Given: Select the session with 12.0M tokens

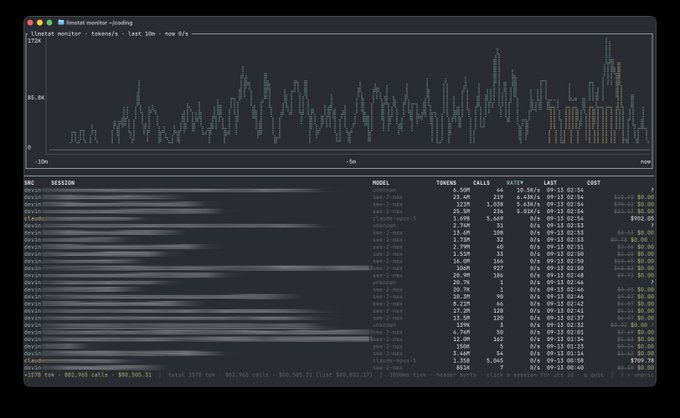Looking at the screenshot, I should (x=339, y=339).
